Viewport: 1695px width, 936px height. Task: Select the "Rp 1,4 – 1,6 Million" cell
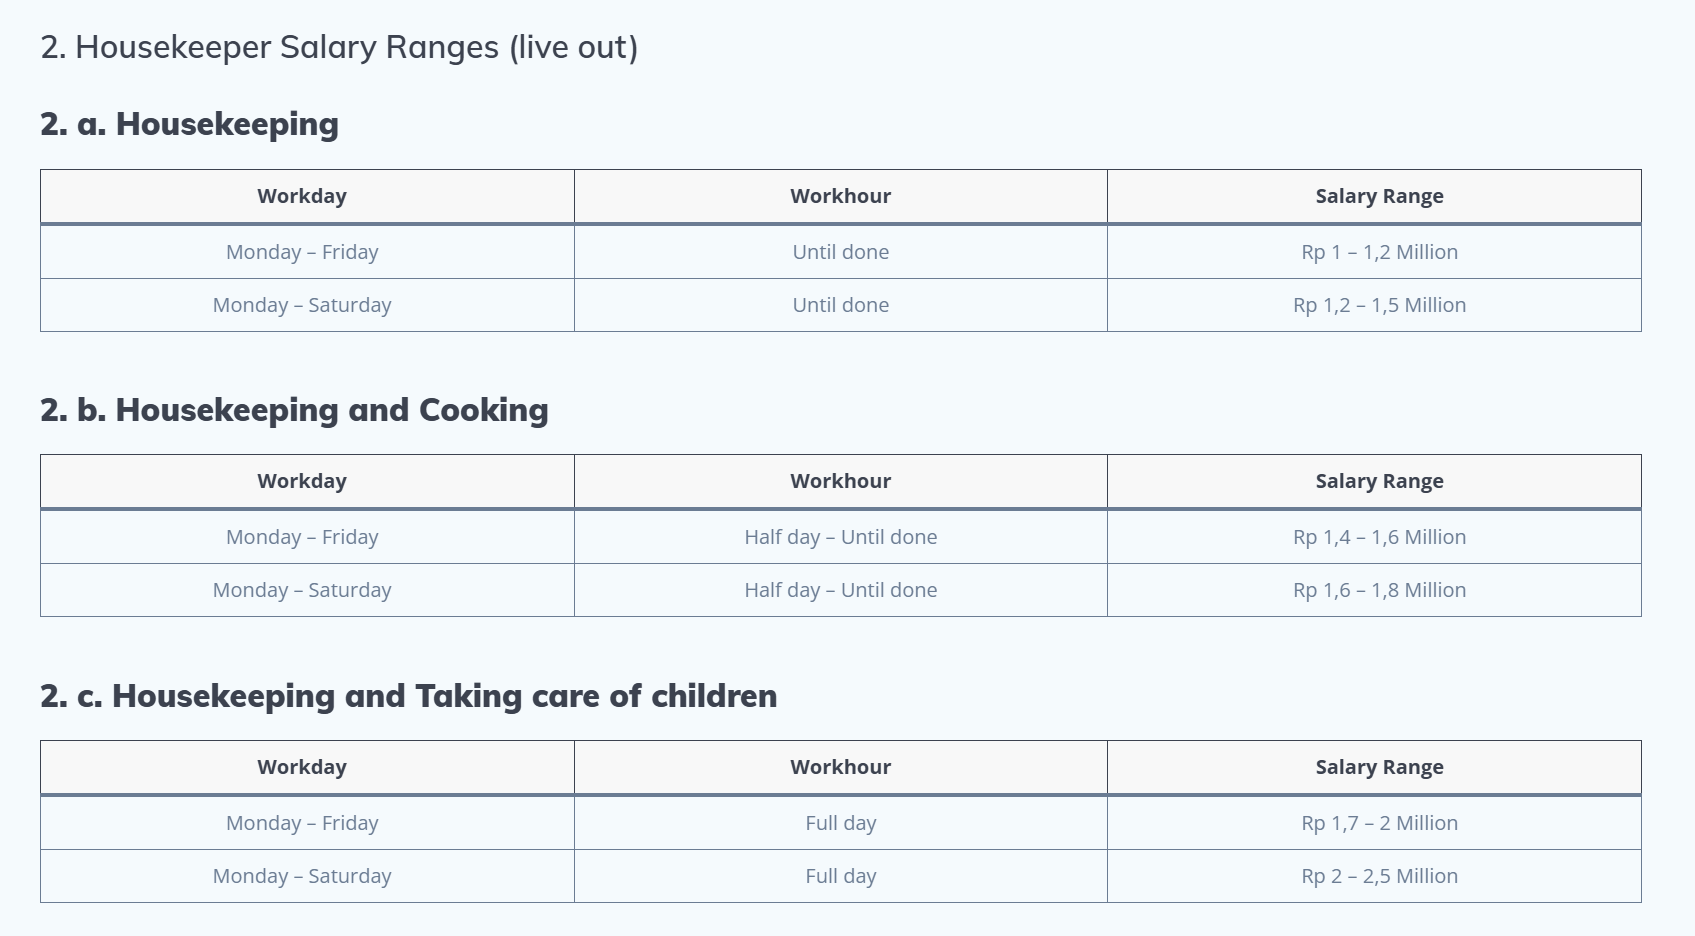(1379, 537)
